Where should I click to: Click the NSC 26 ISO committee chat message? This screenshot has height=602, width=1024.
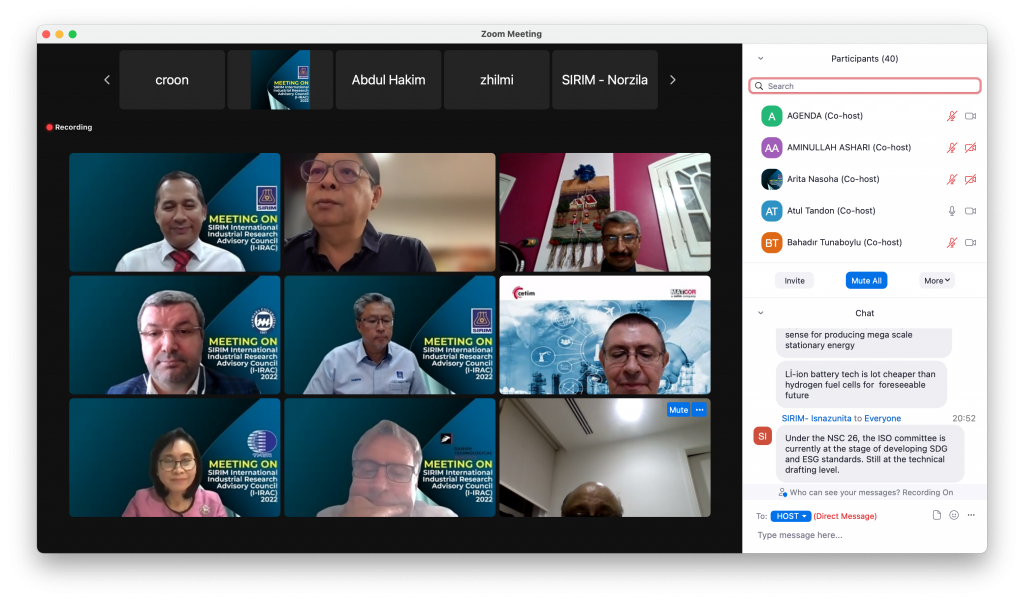pos(870,454)
